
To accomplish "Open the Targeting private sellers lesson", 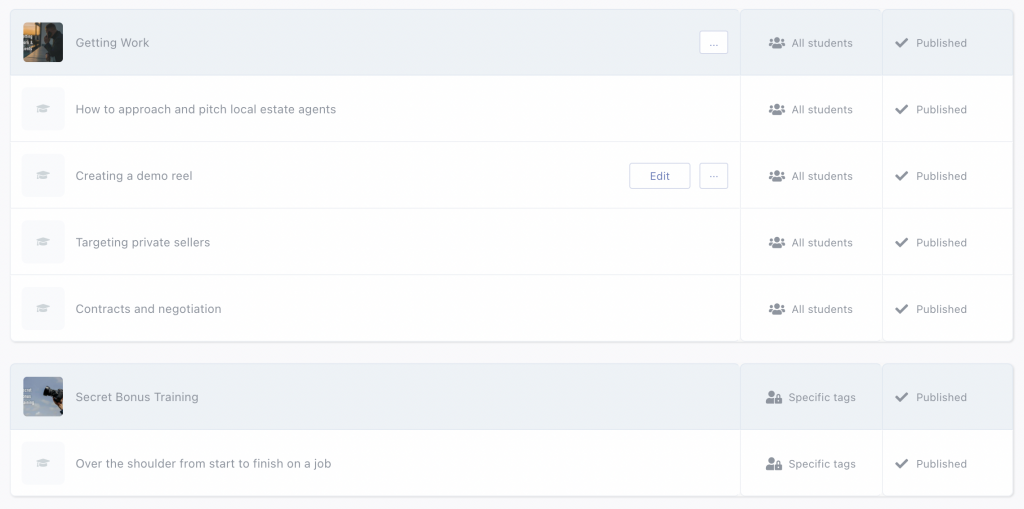I will coord(143,242).
